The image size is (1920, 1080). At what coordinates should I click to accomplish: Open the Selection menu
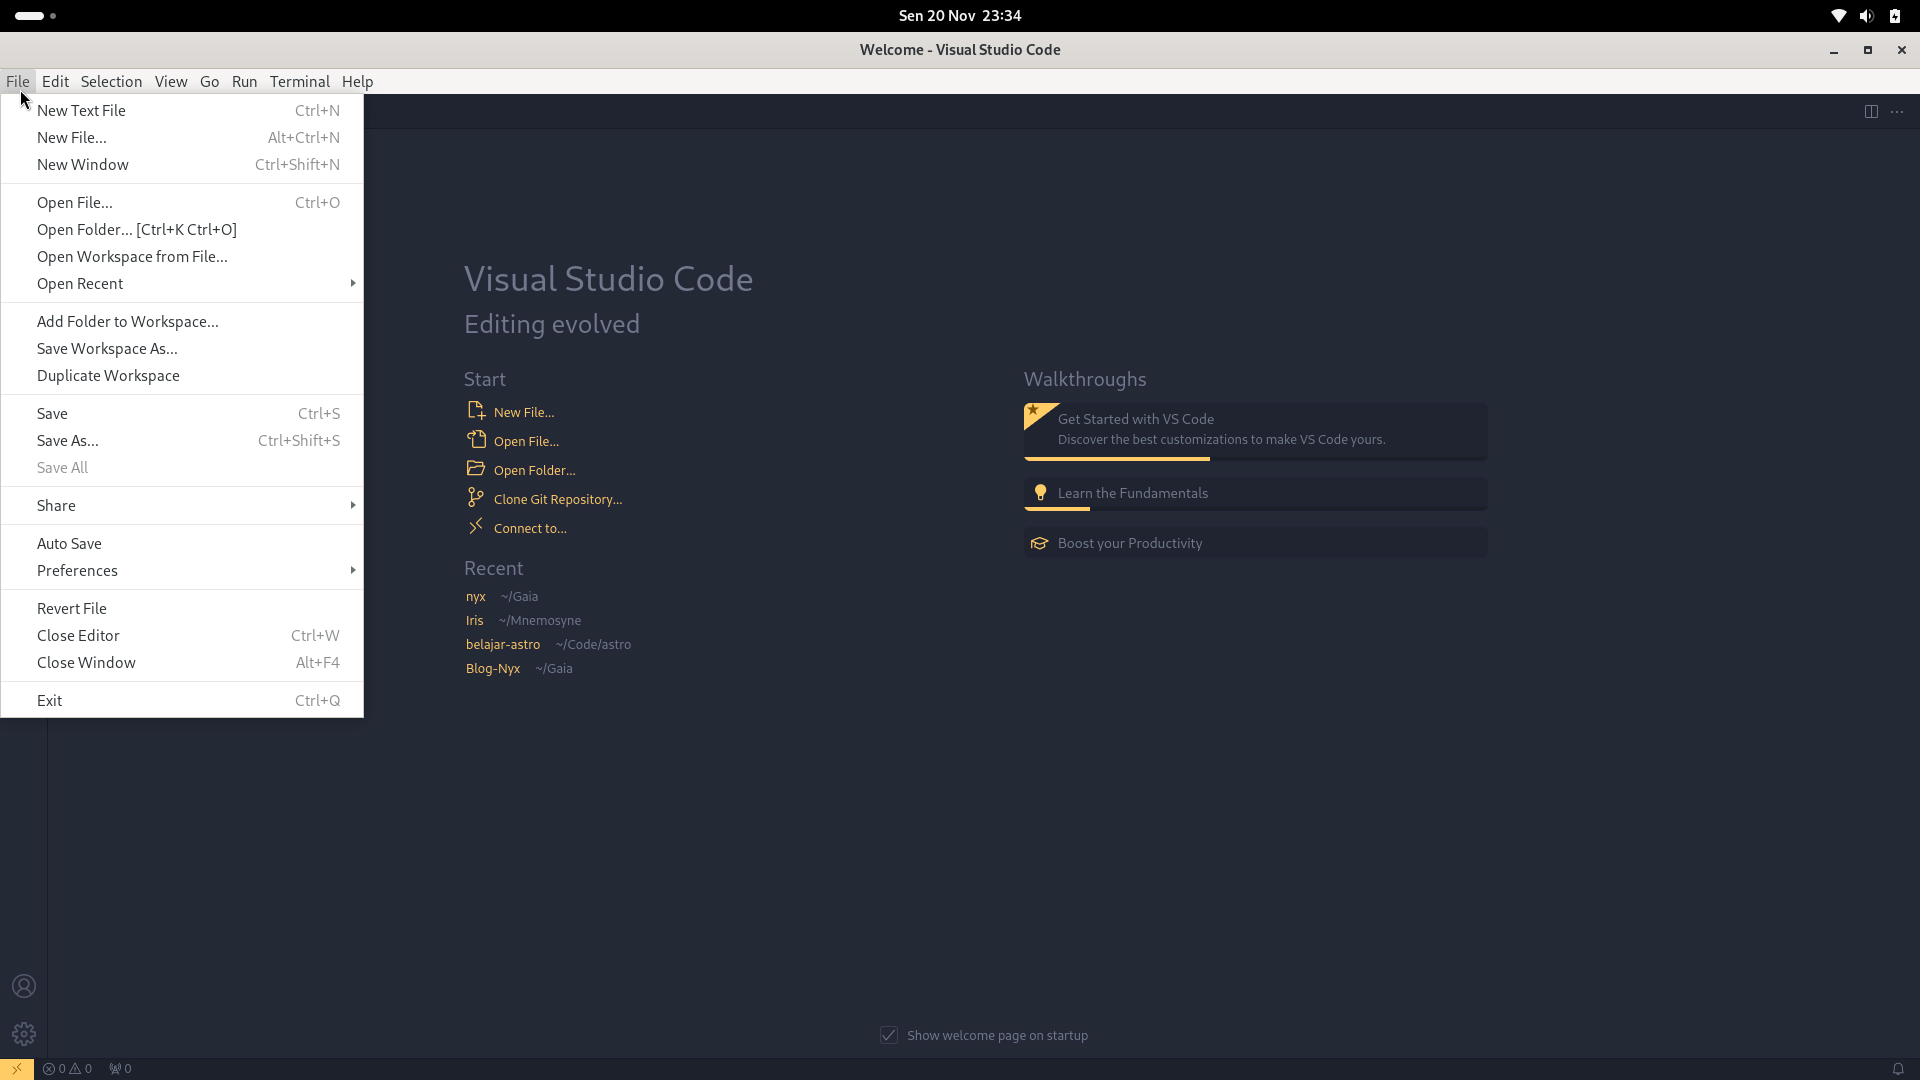coord(111,82)
